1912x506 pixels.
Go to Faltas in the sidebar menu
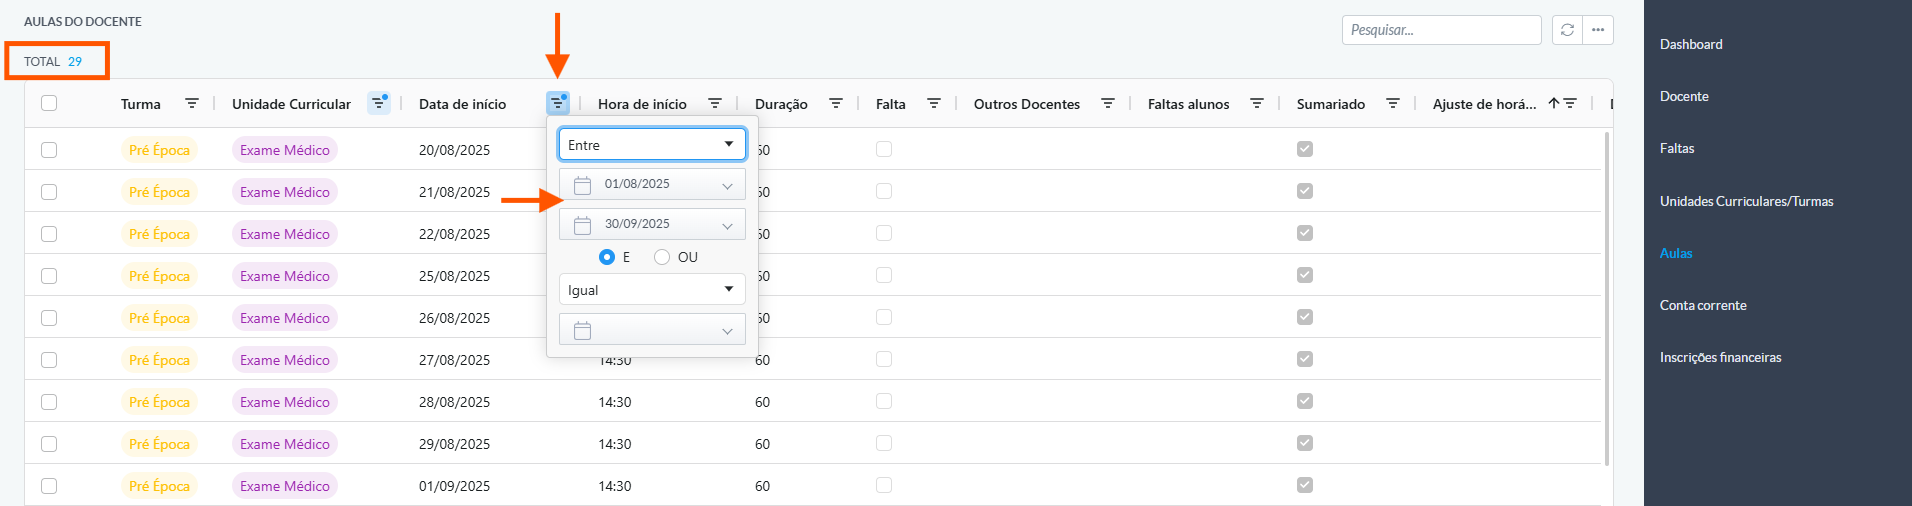tap(1677, 148)
